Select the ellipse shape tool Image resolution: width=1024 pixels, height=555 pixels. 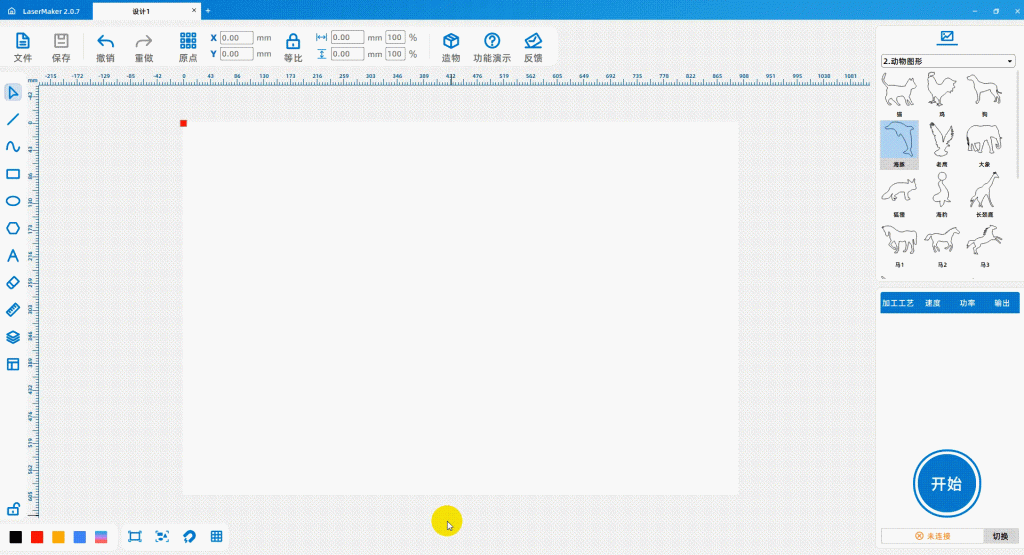click(x=13, y=200)
